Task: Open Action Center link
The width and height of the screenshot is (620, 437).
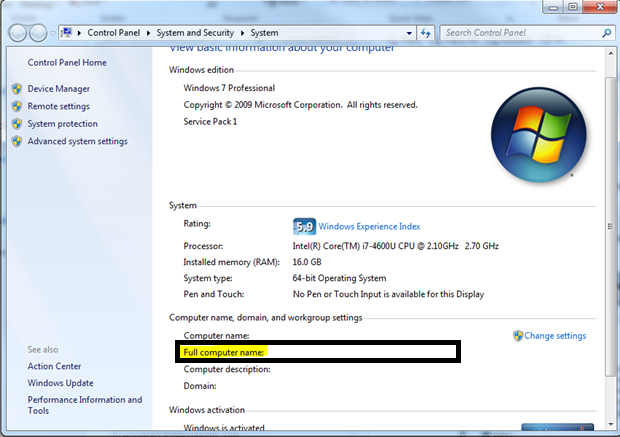Action: pyautogui.click(x=54, y=366)
